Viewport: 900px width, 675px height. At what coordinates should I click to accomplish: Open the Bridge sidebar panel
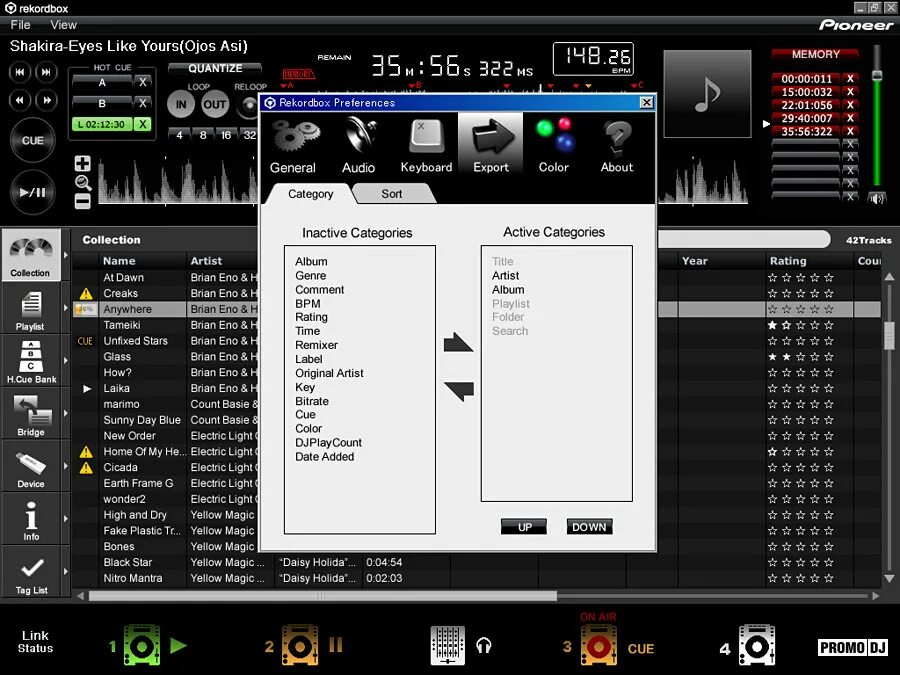(x=31, y=414)
